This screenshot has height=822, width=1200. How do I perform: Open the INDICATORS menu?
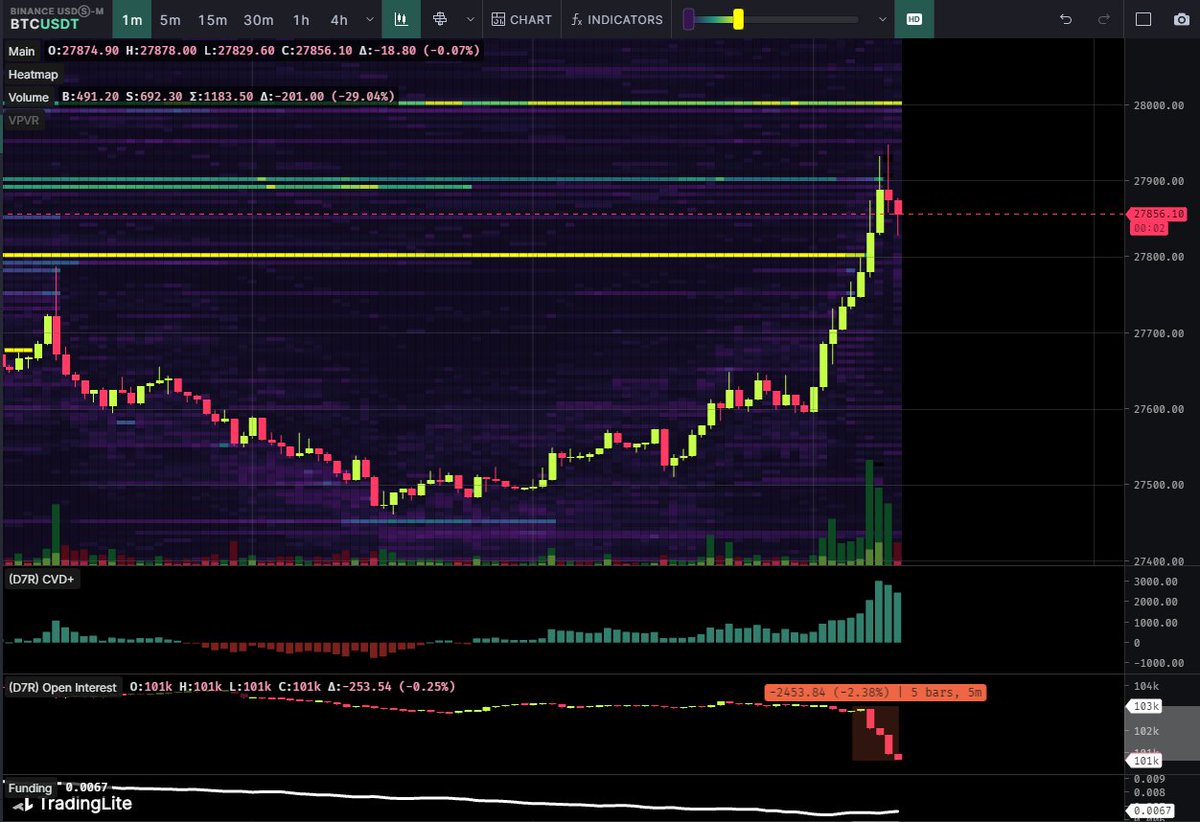(616, 19)
